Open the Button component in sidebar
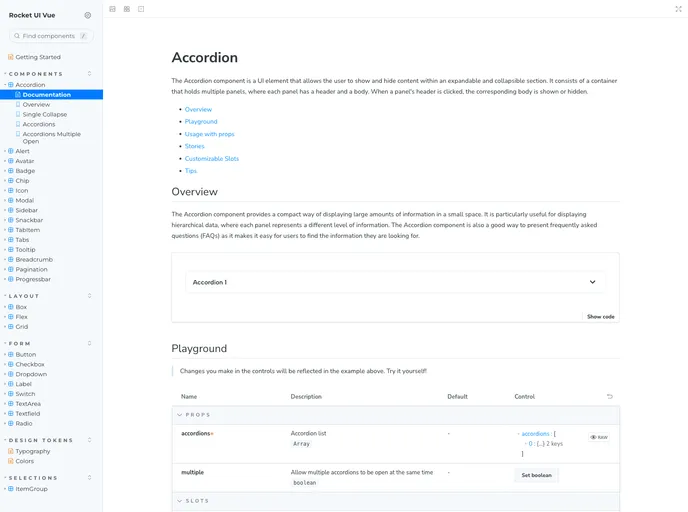The image size is (688, 512). pyautogui.click(x=26, y=354)
